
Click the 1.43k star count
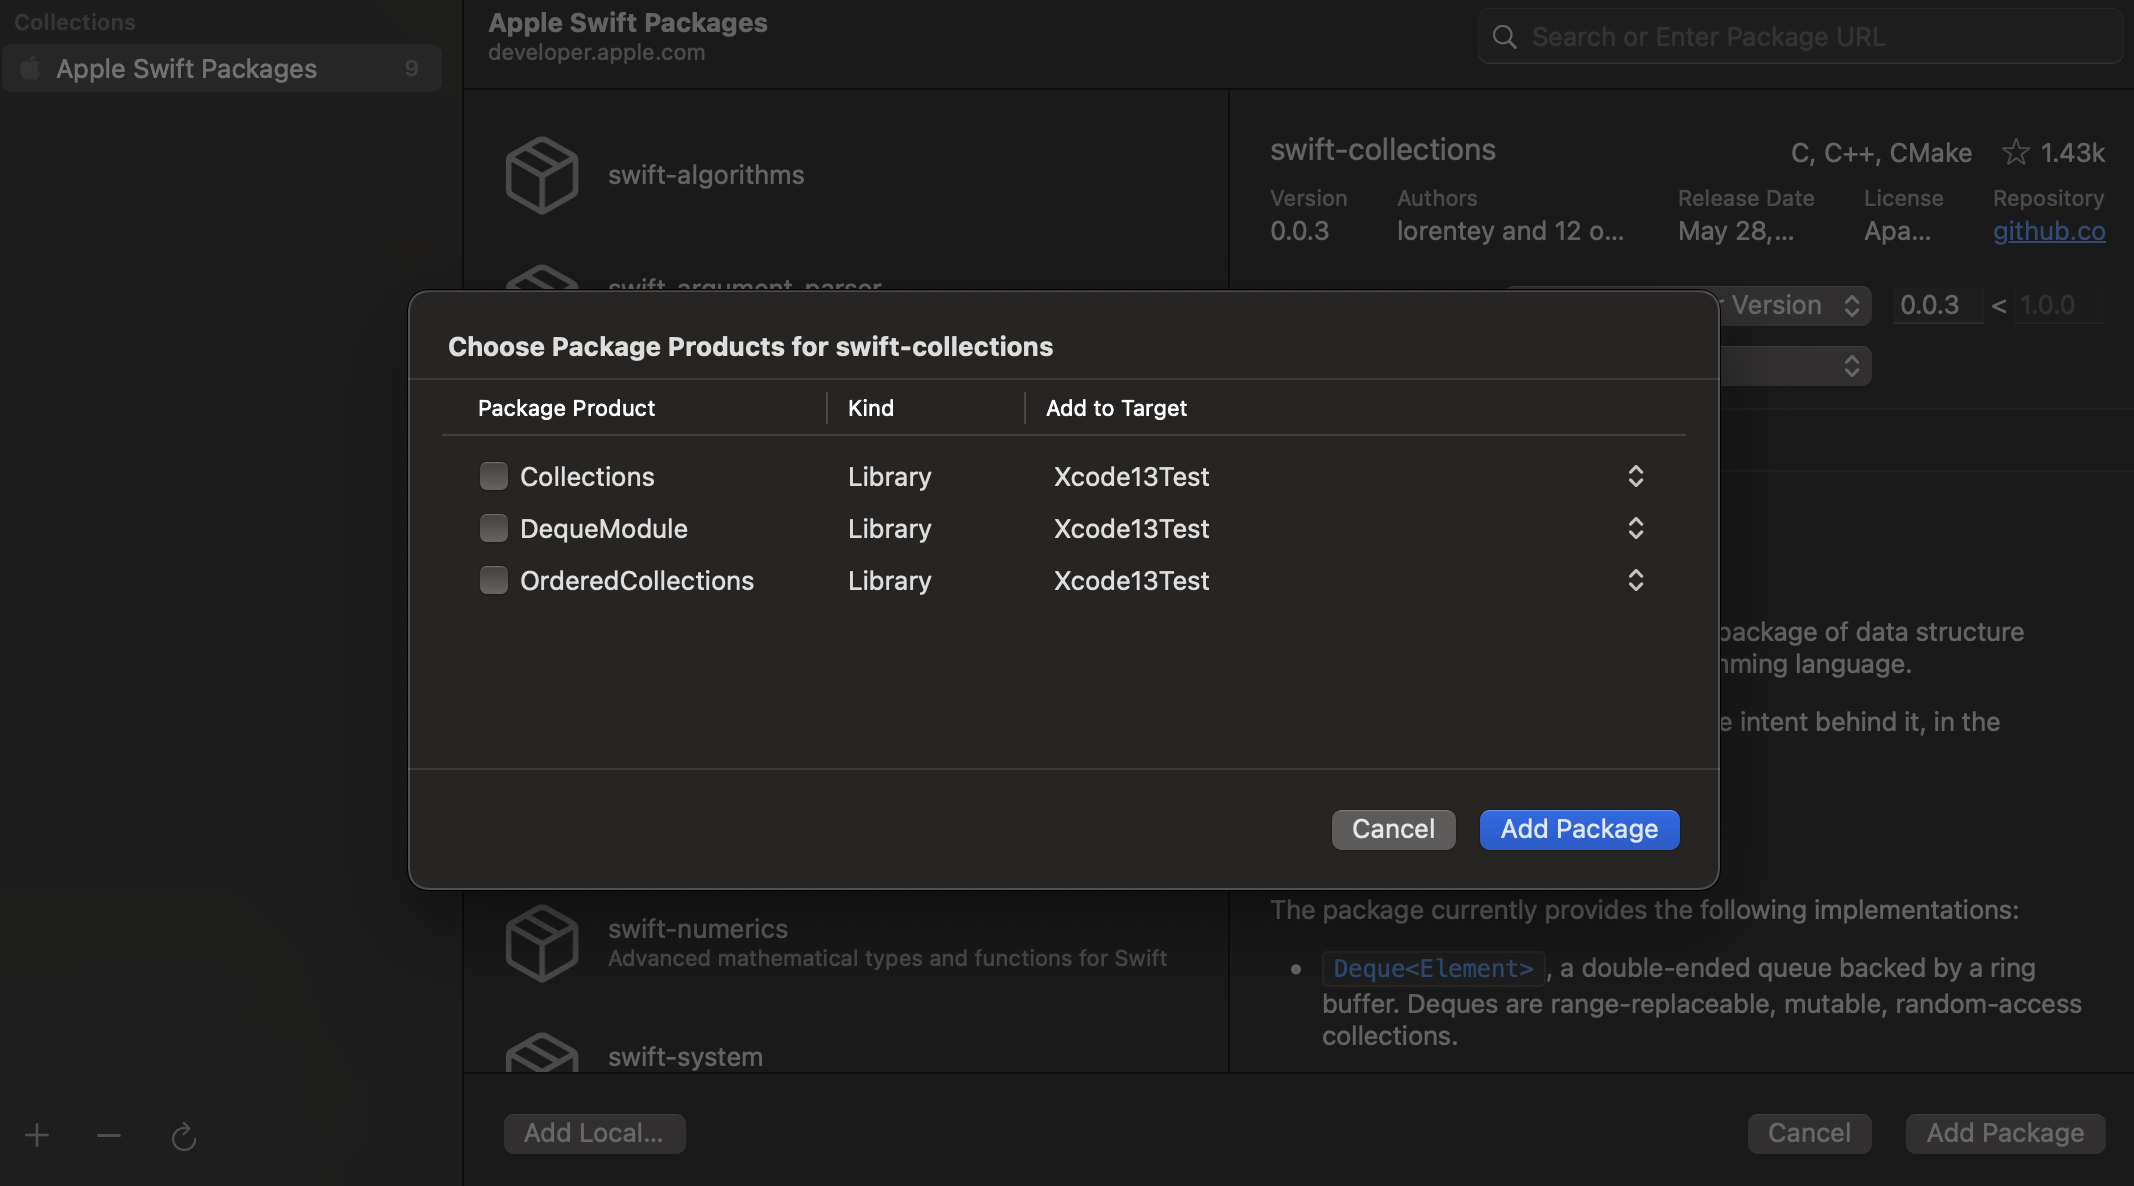(2072, 153)
